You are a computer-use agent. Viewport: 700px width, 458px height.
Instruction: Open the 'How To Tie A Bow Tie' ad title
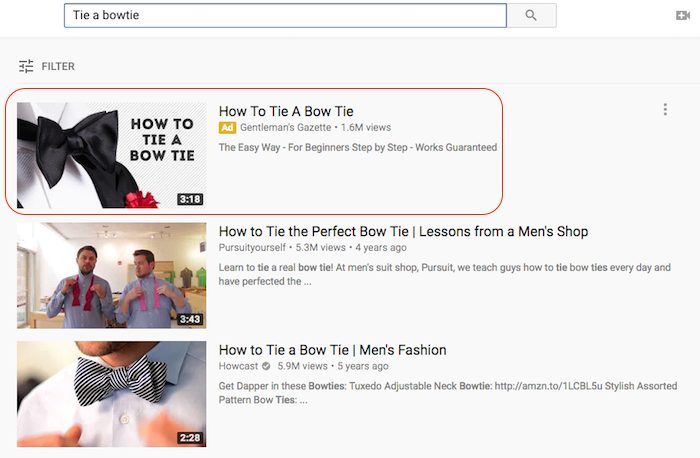(286, 111)
